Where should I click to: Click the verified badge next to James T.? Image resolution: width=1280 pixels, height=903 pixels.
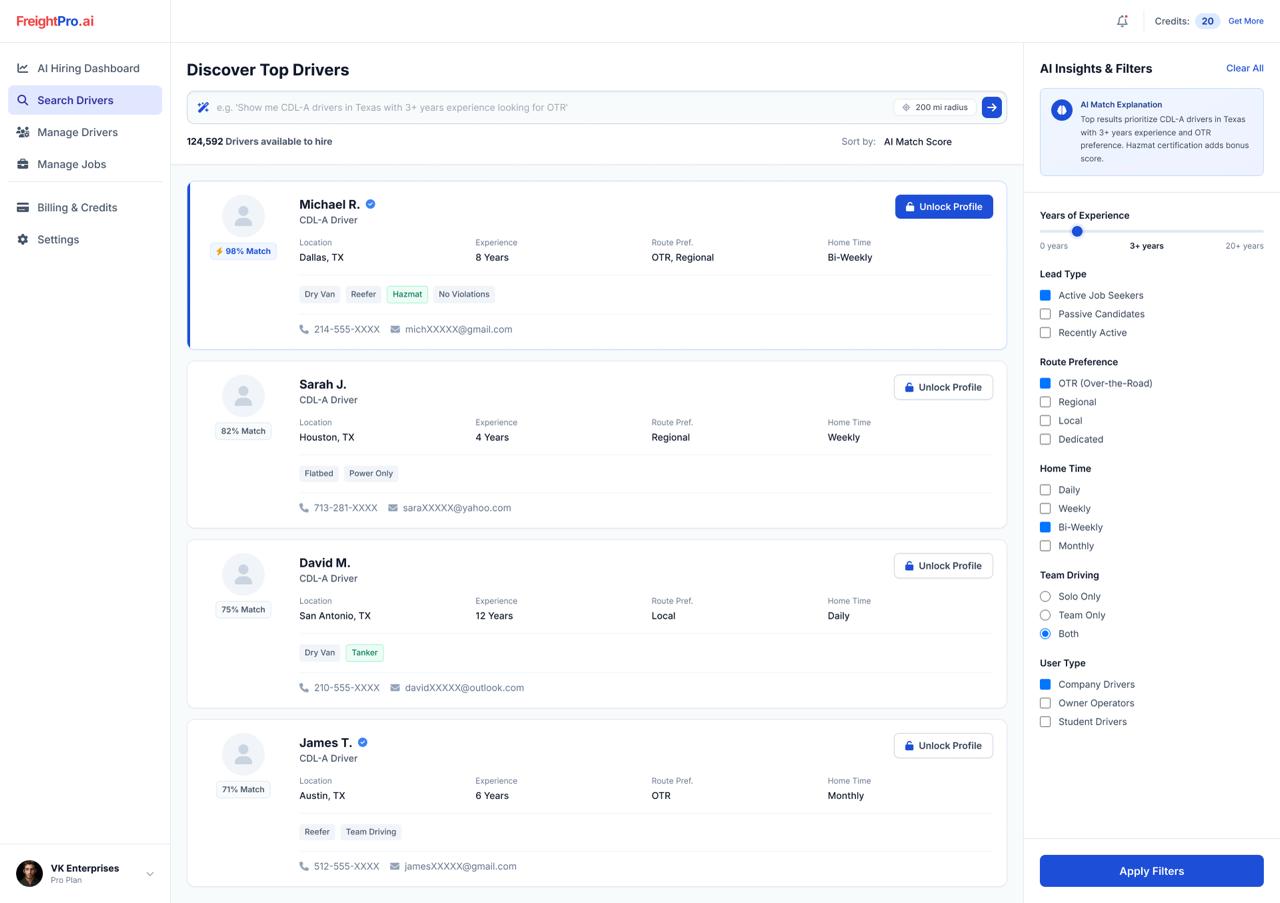(x=363, y=742)
